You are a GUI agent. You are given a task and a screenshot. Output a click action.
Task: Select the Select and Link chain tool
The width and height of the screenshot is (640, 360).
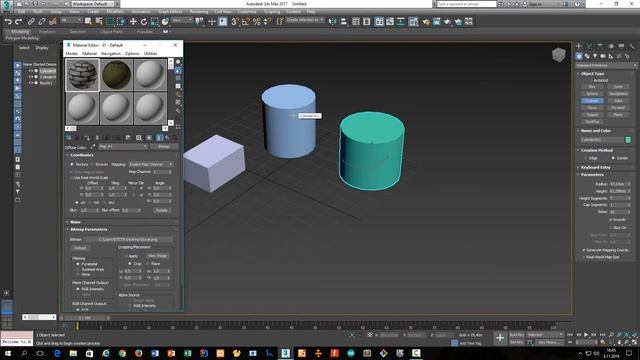point(31,22)
